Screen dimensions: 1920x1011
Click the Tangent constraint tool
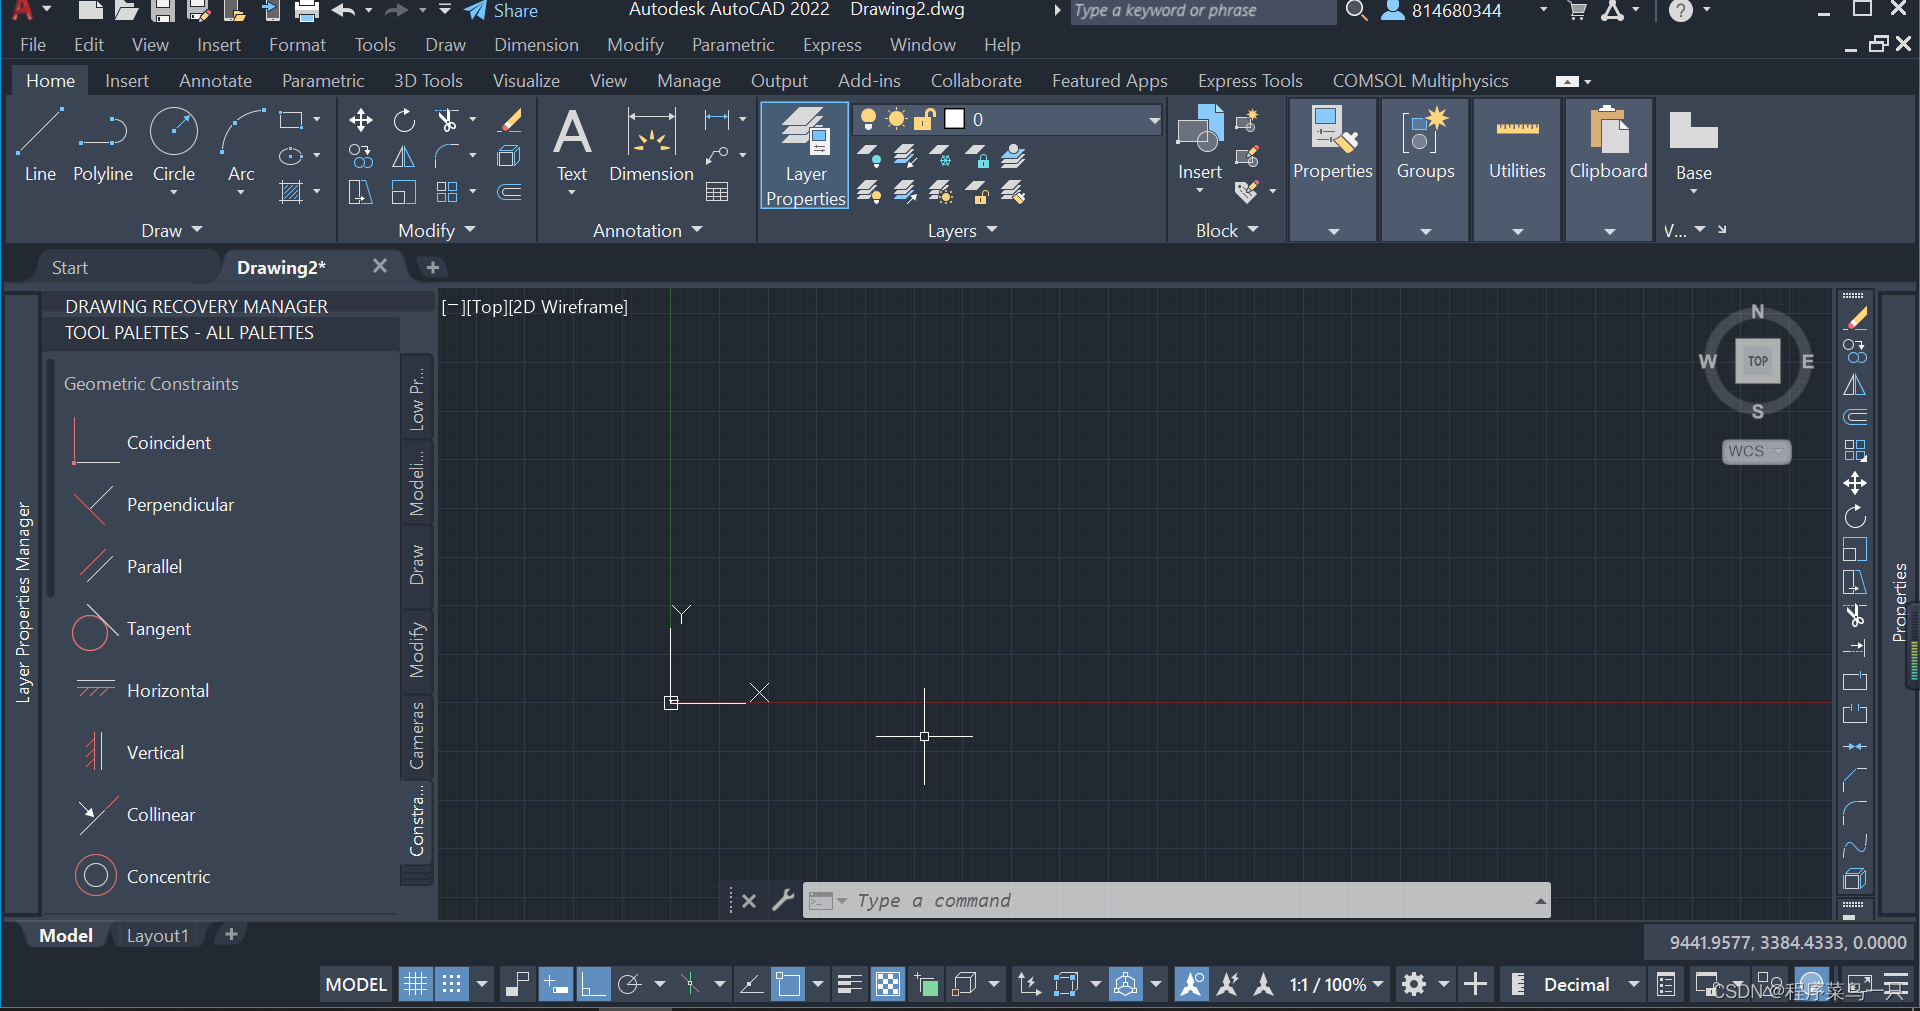[x=131, y=629]
